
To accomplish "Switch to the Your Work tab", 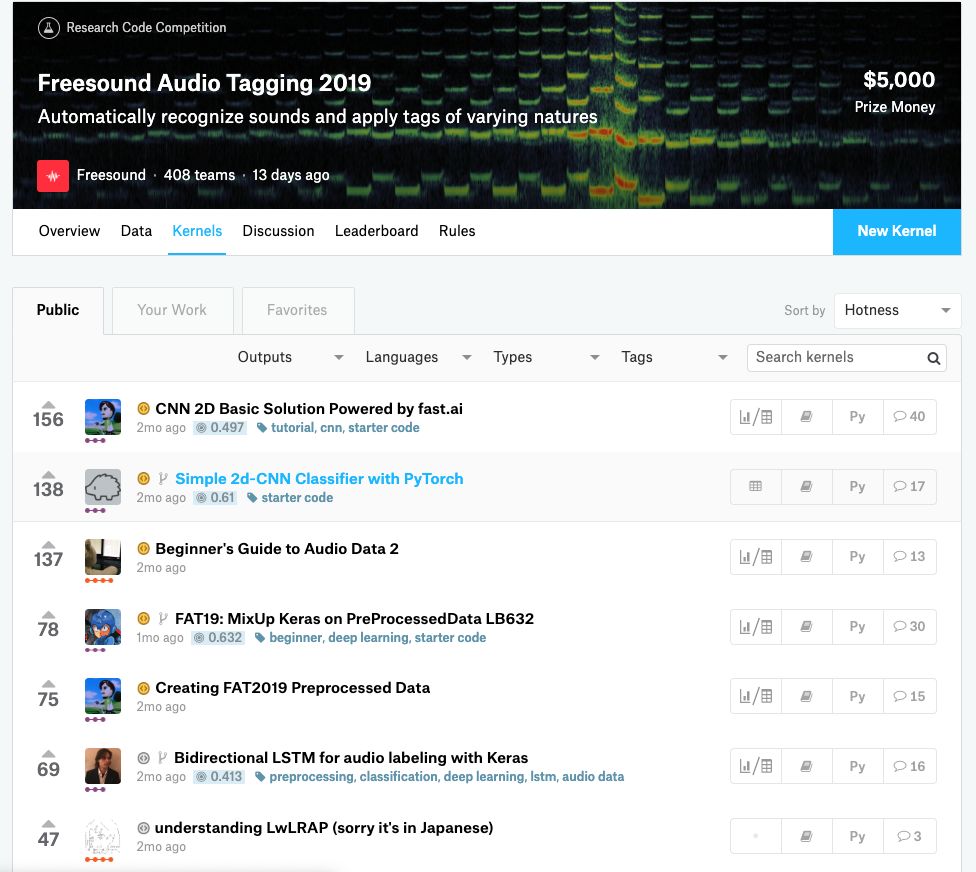I will [x=172, y=311].
